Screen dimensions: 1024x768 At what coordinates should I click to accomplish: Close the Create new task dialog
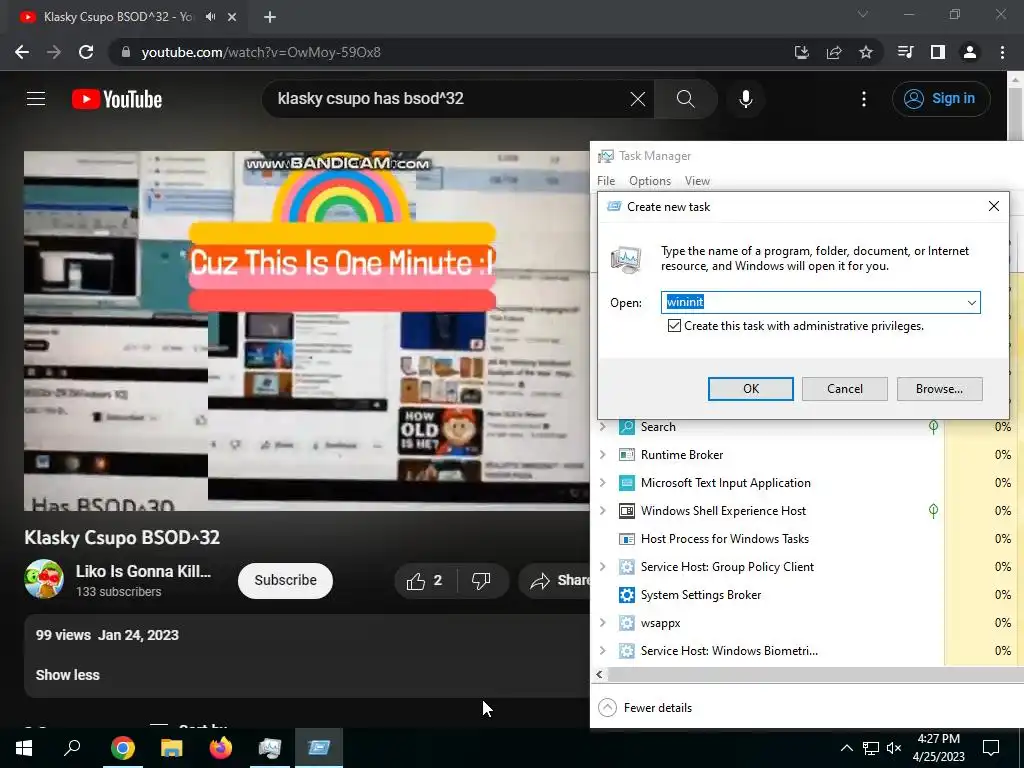click(993, 206)
